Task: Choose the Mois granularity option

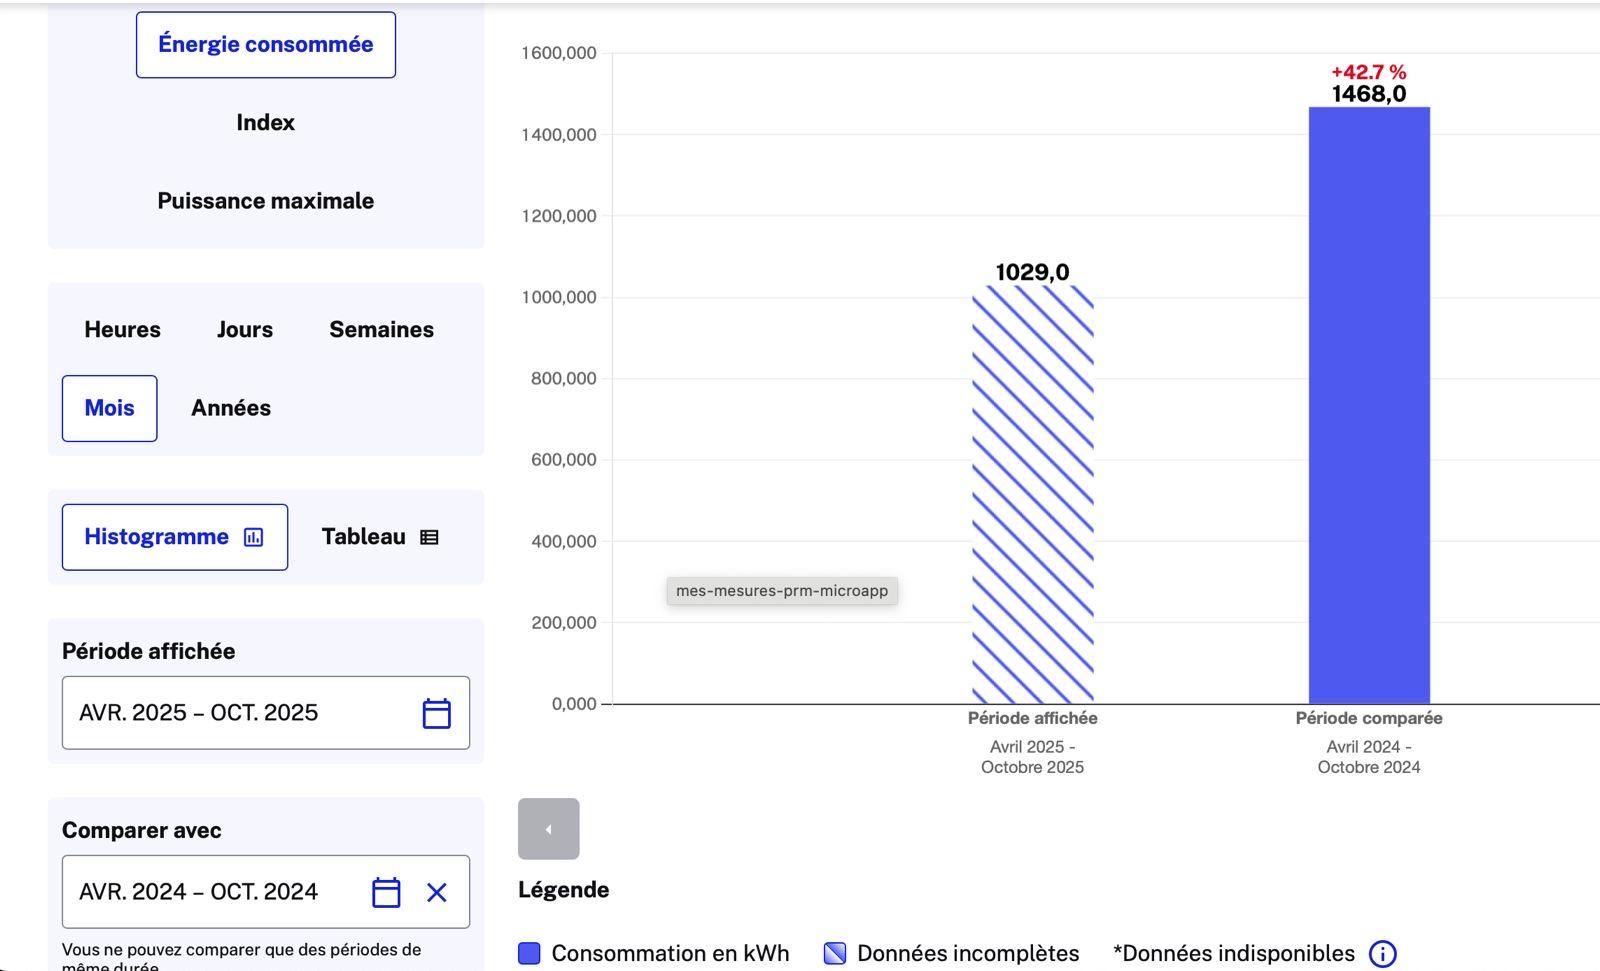Action: click(x=110, y=408)
